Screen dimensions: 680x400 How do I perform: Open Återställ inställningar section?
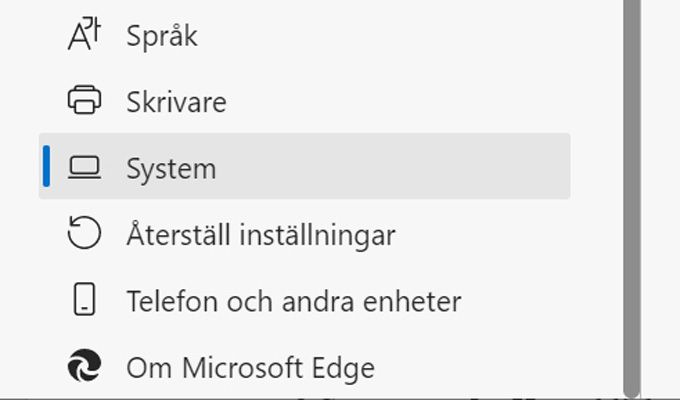pyautogui.click(x=304, y=233)
